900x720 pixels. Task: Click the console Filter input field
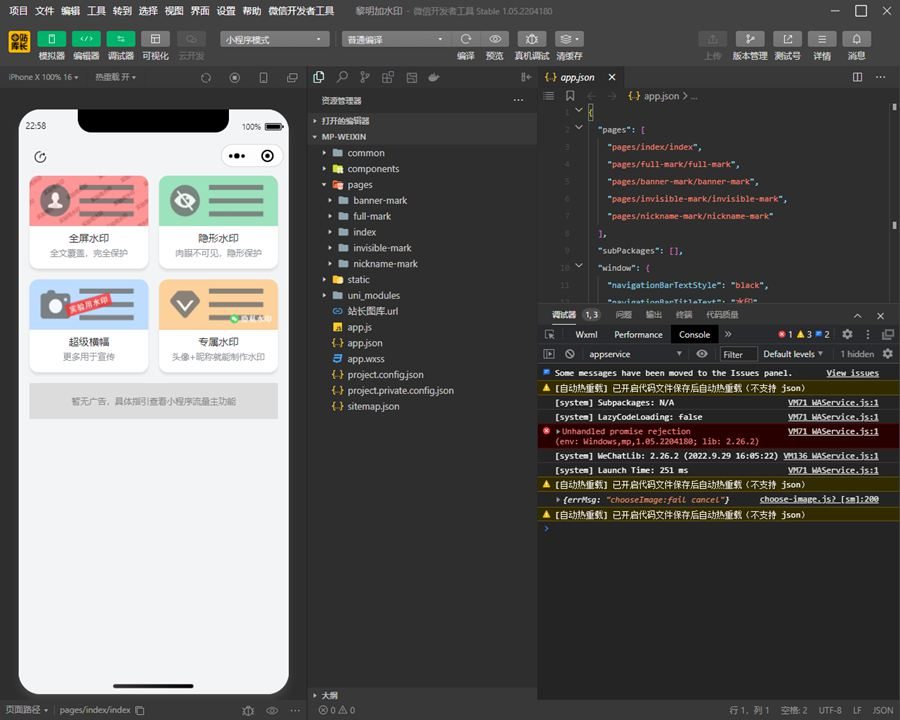(738, 354)
